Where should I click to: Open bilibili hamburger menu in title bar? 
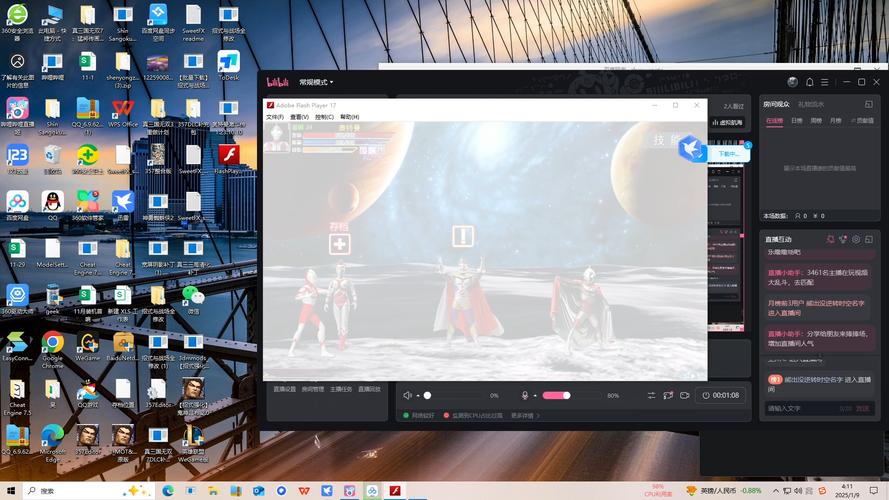(x=824, y=82)
